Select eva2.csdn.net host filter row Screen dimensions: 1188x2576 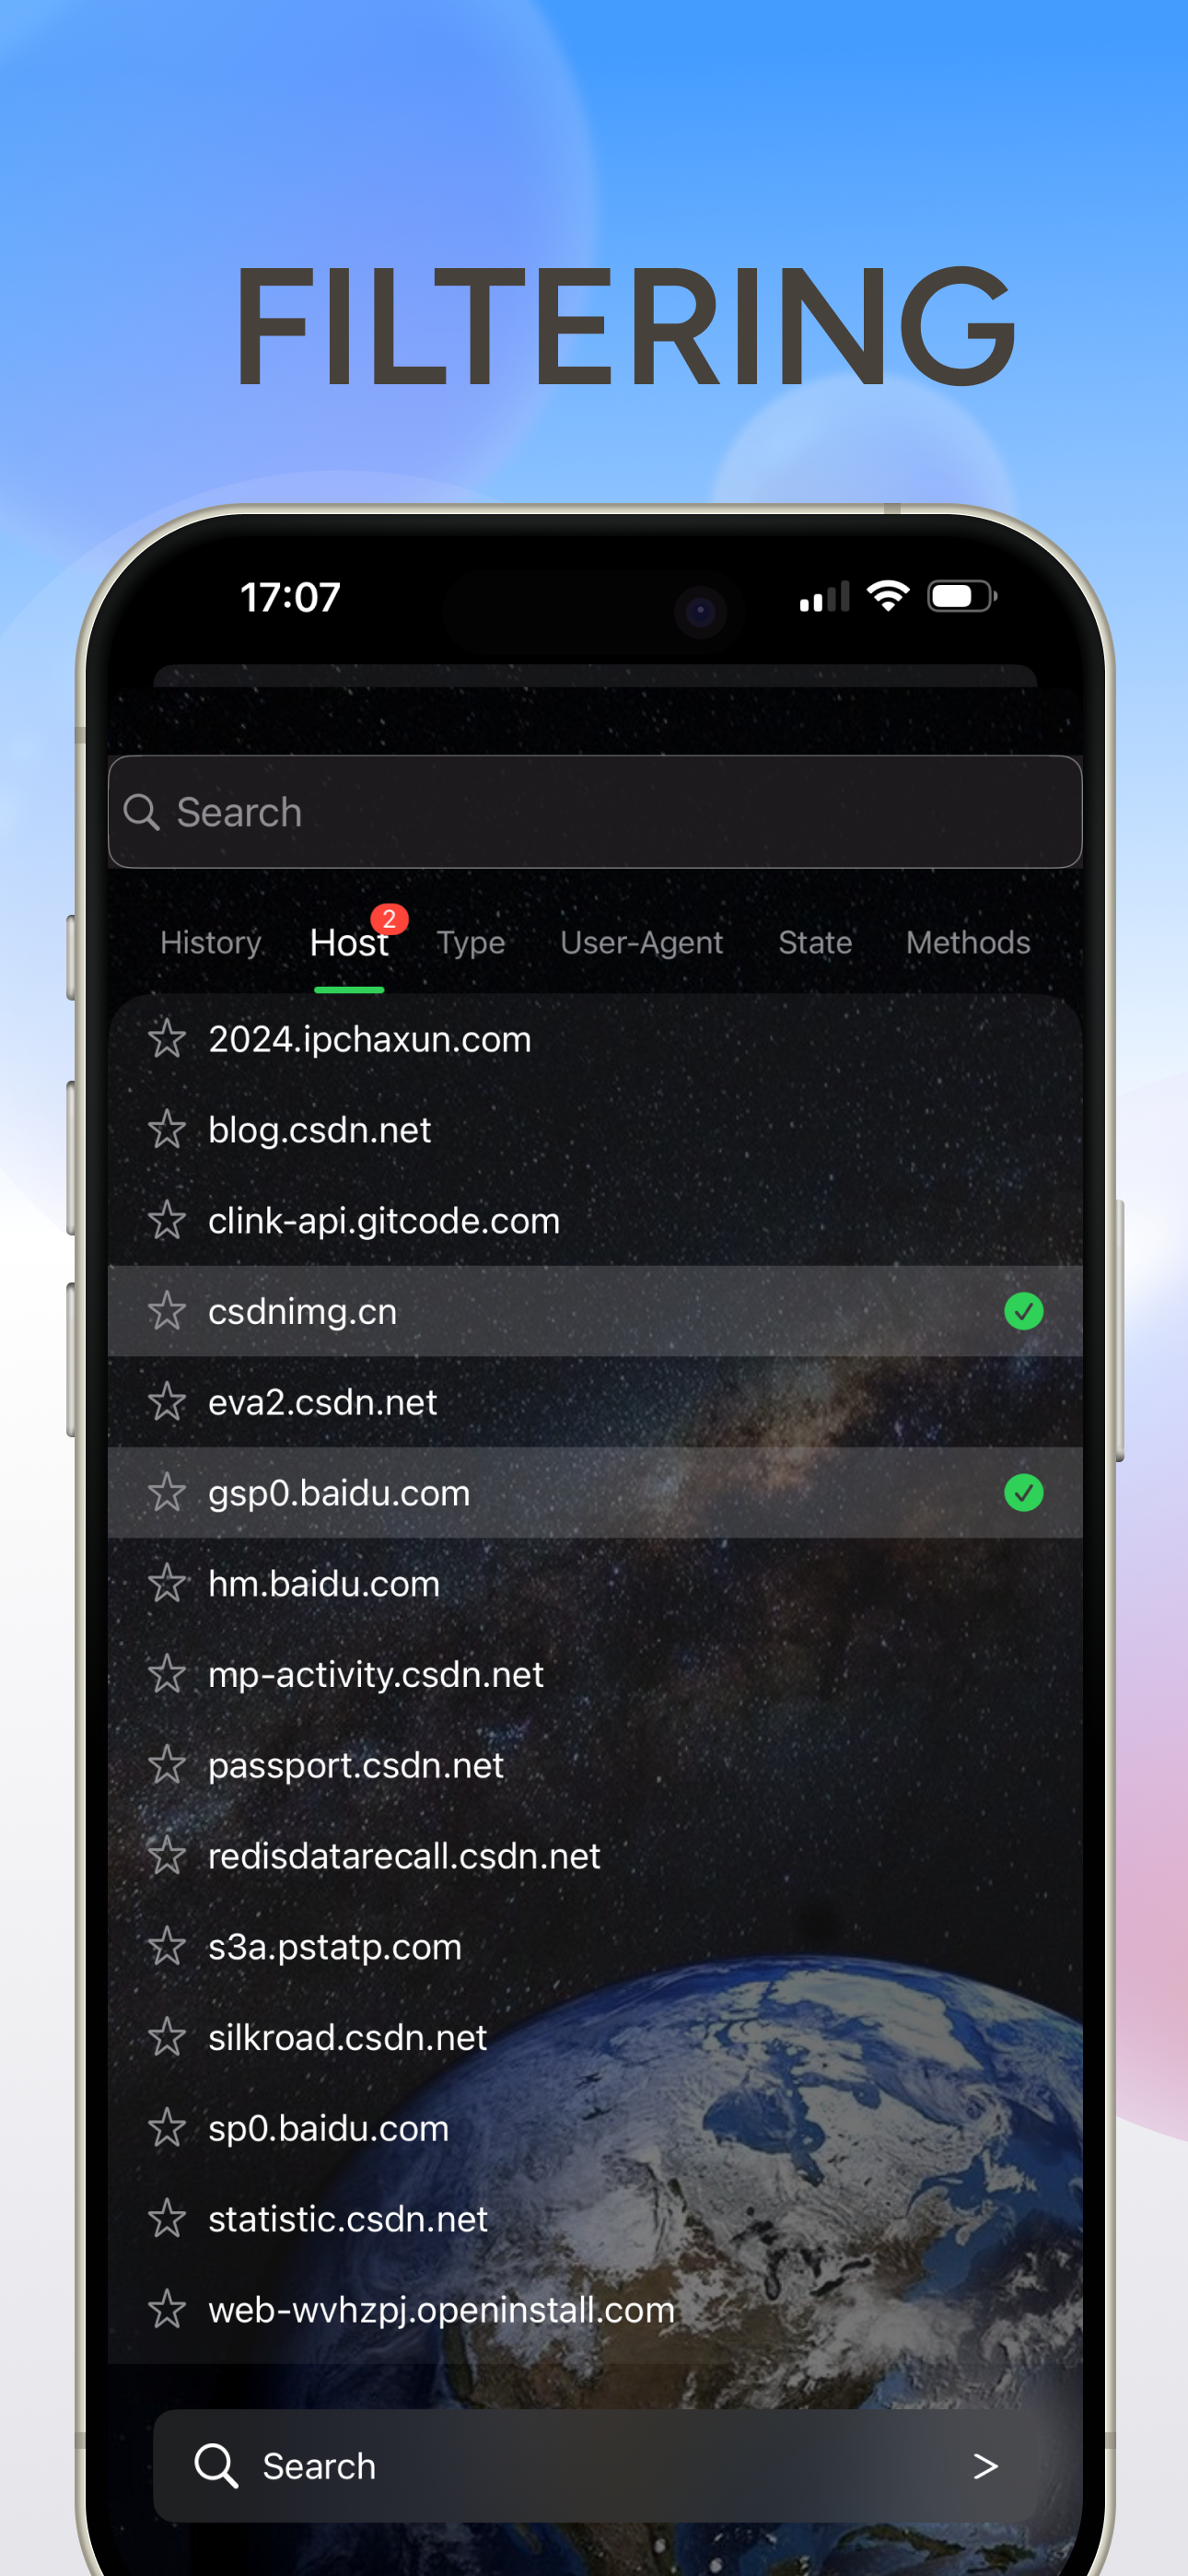(x=595, y=1402)
